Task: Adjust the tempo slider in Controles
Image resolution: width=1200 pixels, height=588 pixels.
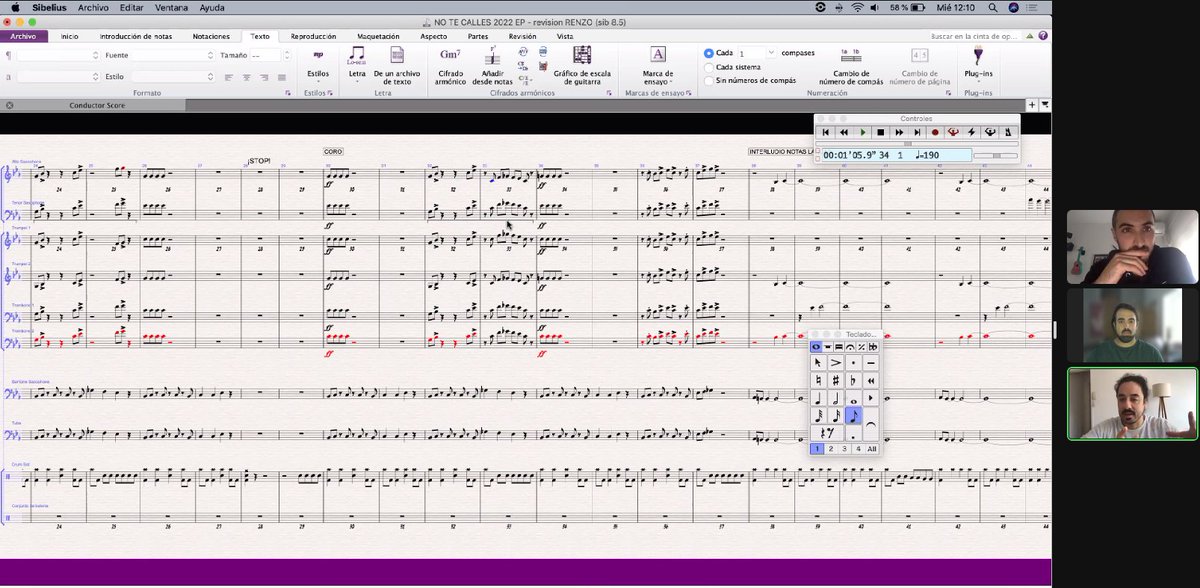Action: [996, 155]
